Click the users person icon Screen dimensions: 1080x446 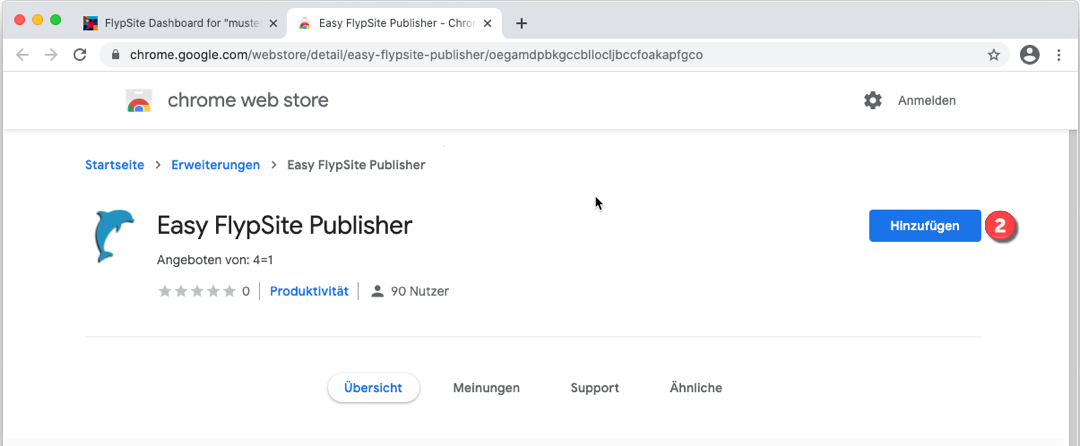tap(377, 291)
